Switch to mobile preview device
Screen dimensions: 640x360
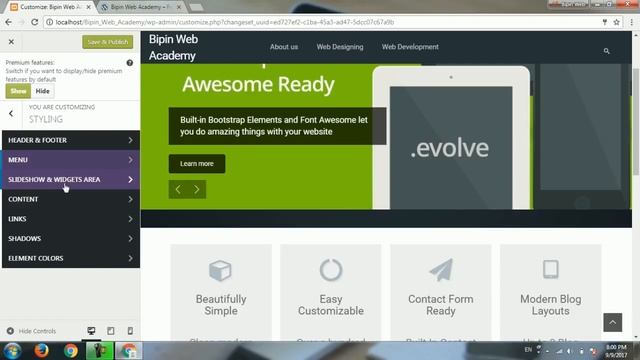click(x=130, y=331)
